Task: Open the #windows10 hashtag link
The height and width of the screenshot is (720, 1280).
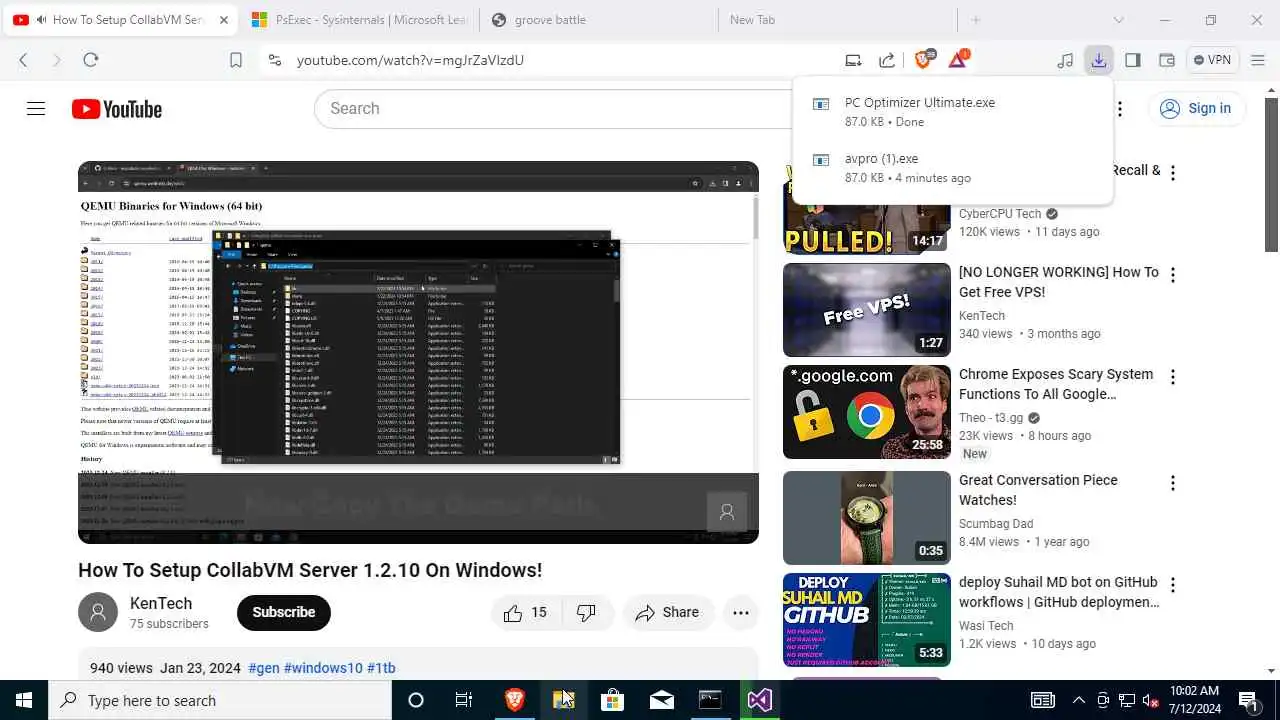Action: pos(323,668)
